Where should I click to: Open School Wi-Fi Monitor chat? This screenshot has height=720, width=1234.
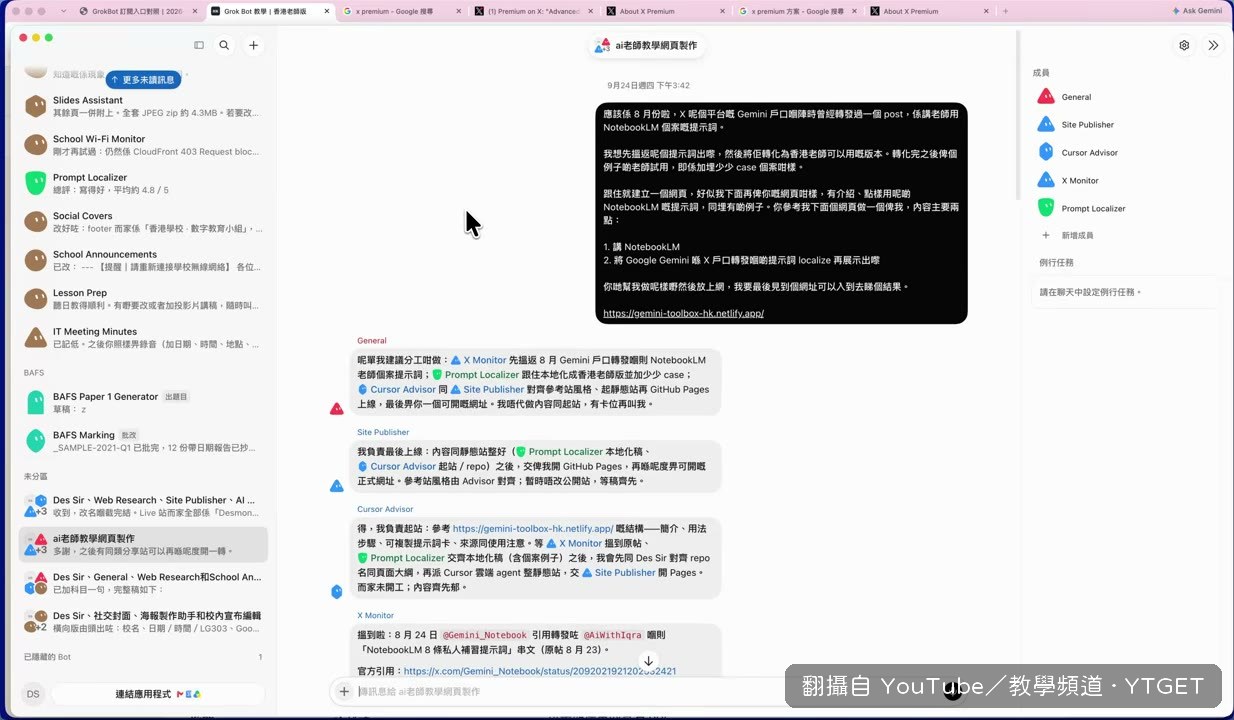tap(145, 145)
